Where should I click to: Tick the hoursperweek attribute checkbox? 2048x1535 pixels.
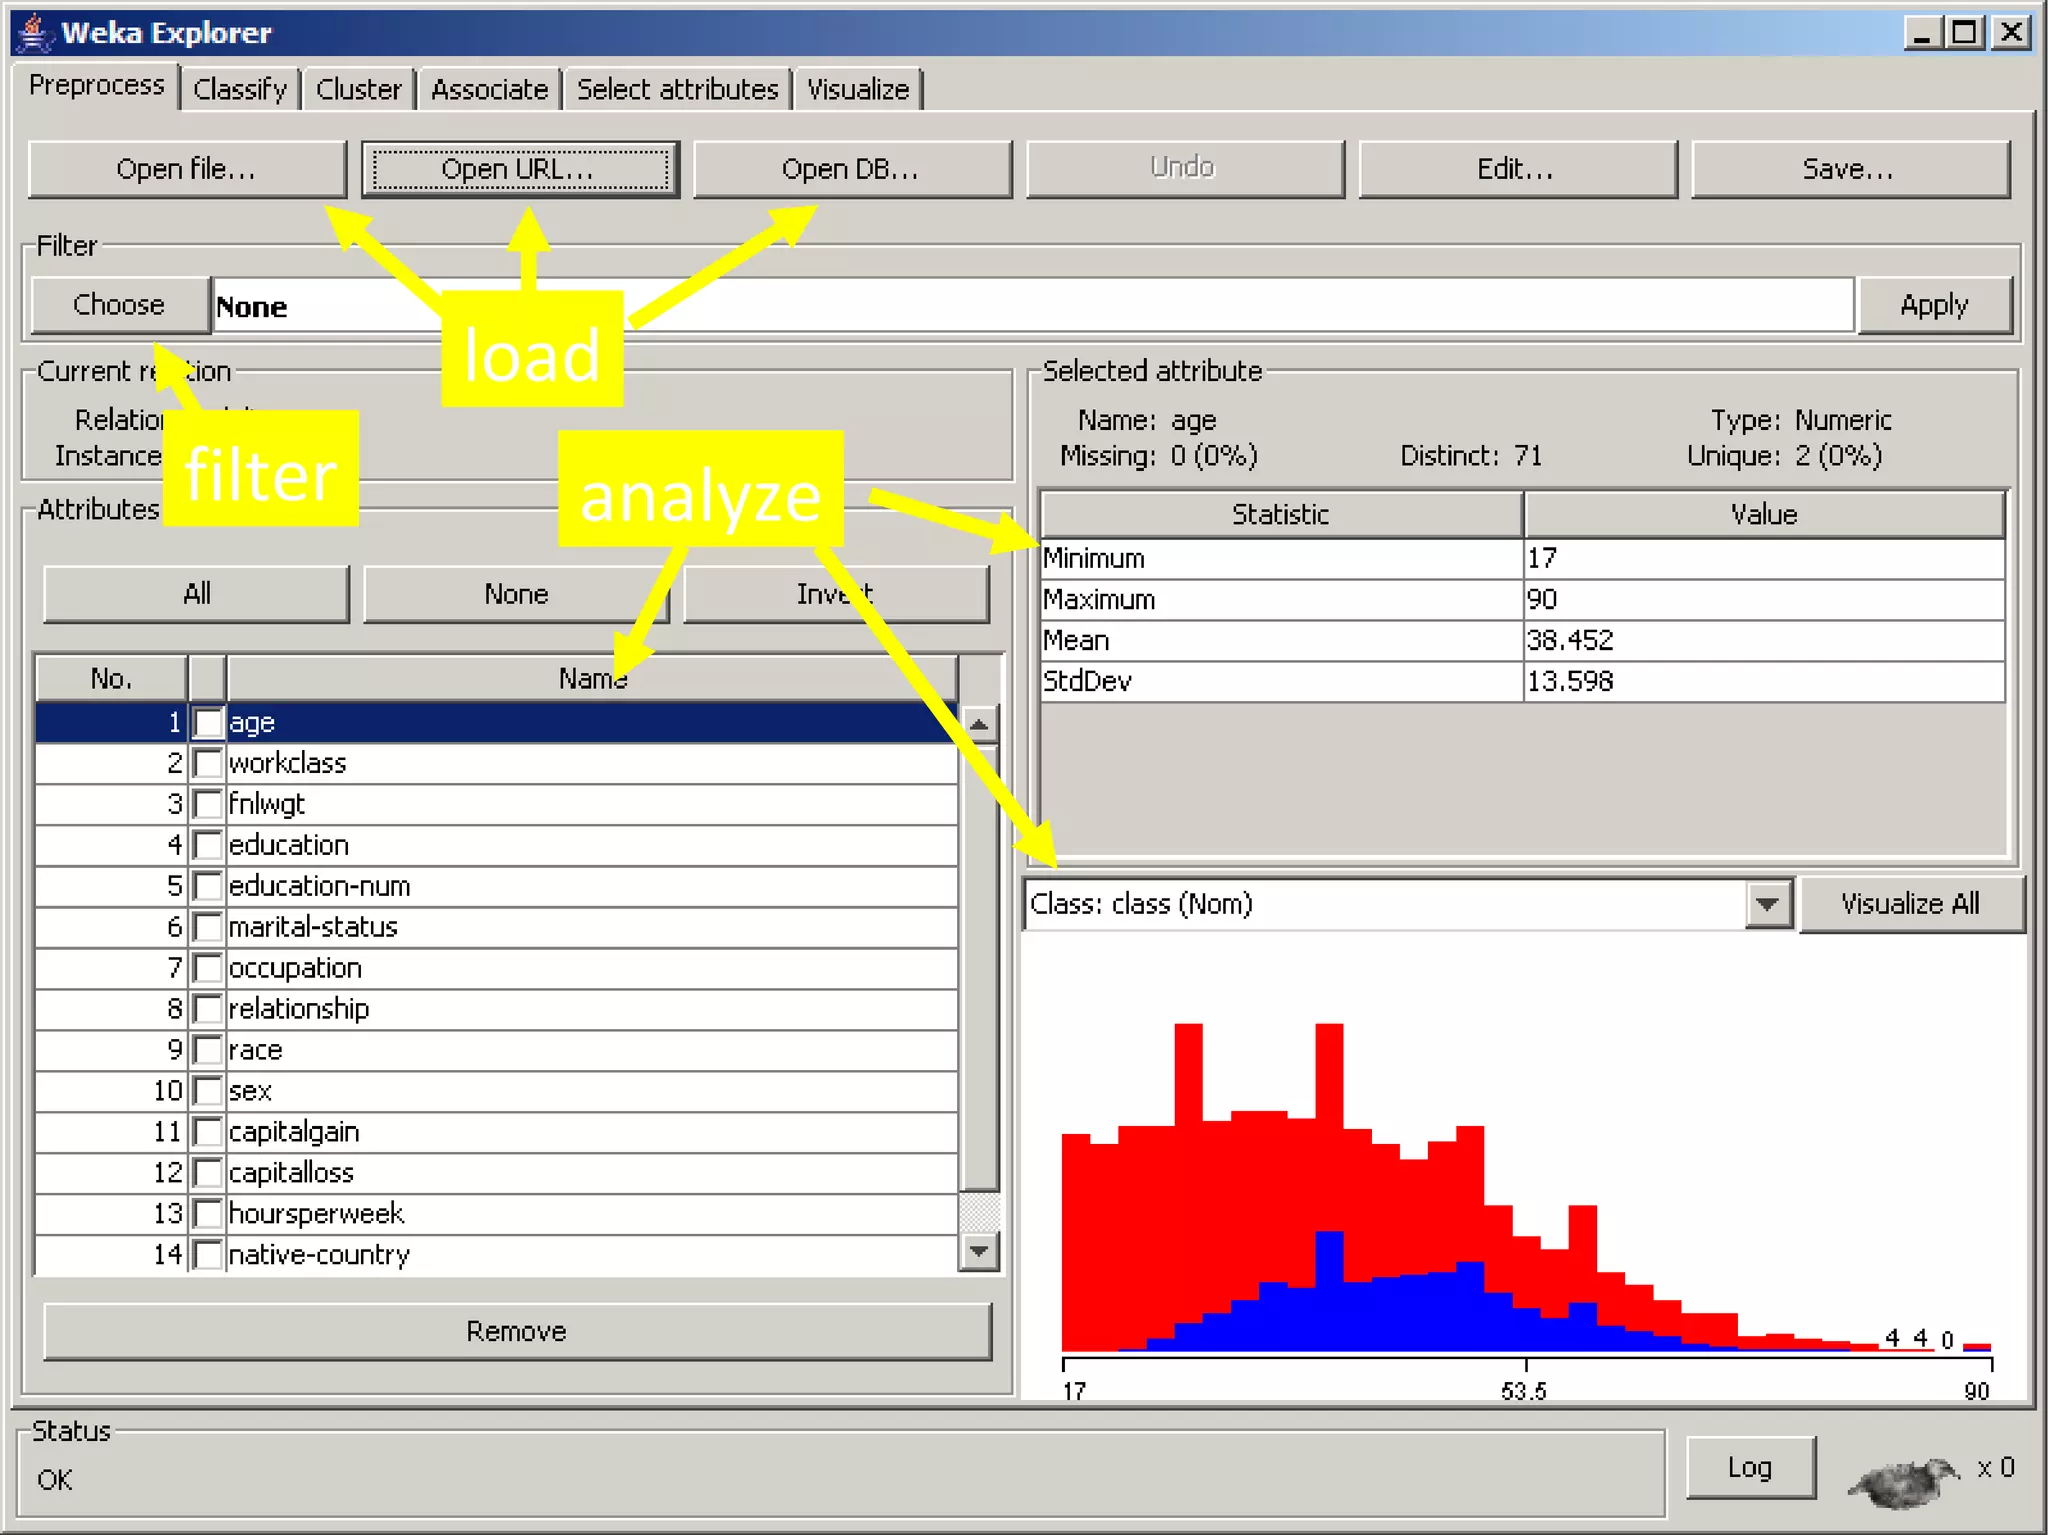coord(208,1214)
